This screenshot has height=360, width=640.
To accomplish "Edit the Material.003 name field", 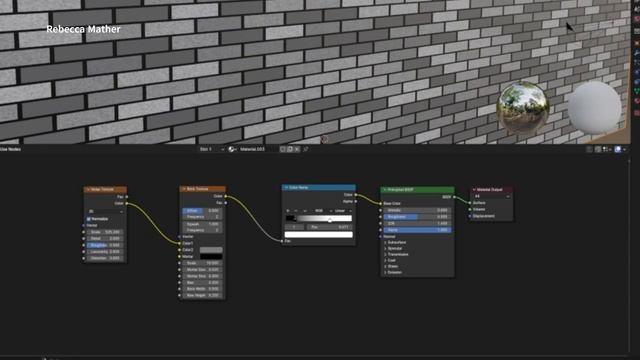I will (258, 149).
